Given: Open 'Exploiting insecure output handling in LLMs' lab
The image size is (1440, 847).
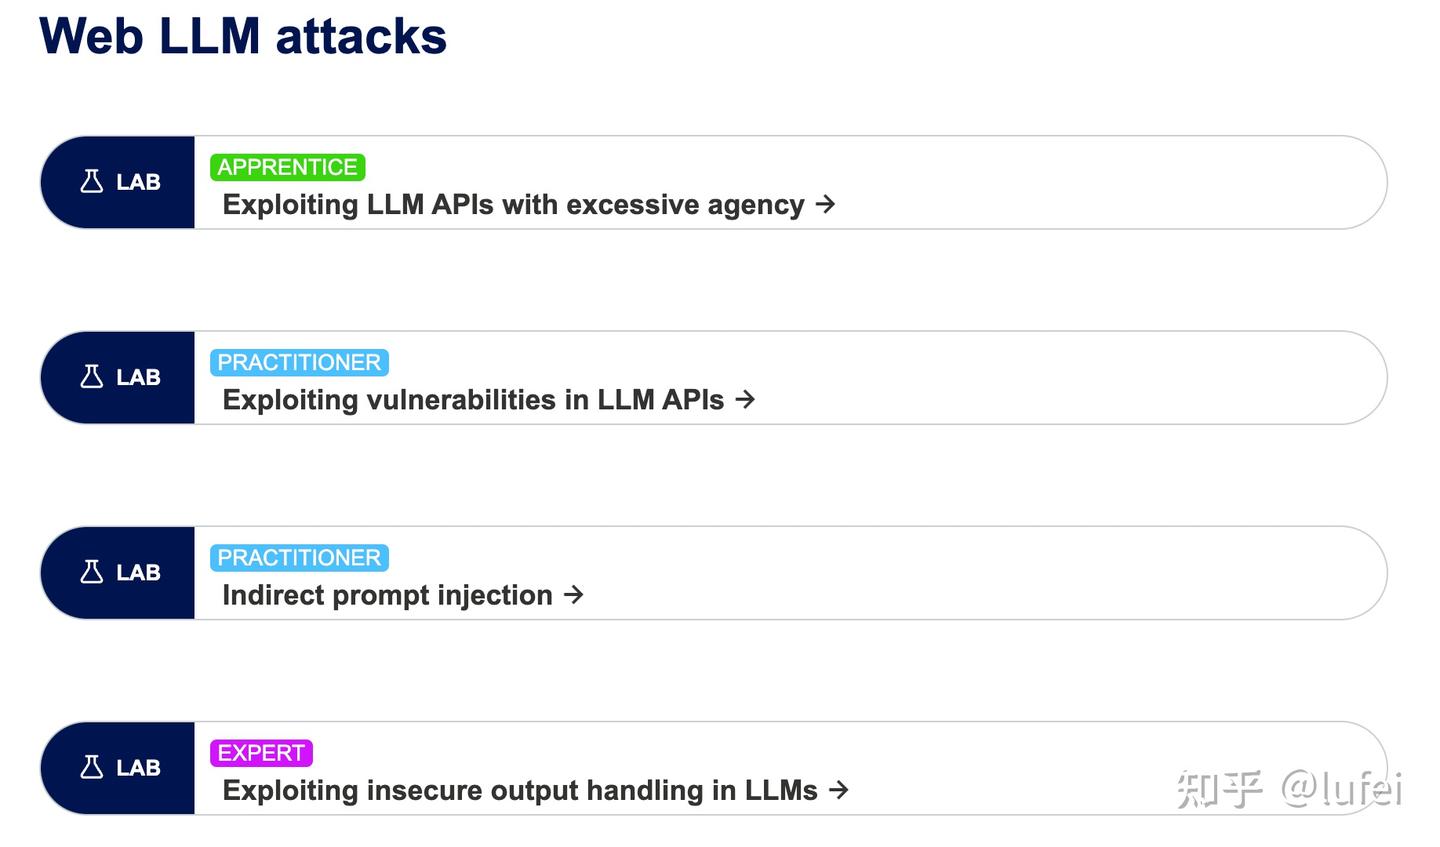Looking at the screenshot, I should (x=520, y=791).
